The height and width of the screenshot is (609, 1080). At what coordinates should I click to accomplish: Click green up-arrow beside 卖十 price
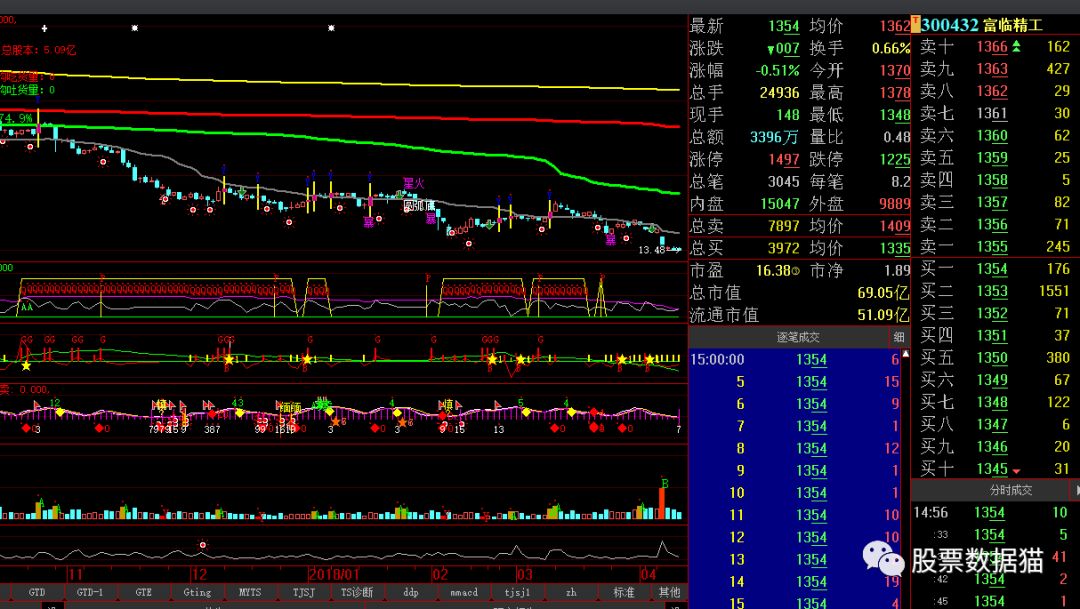pyautogui.click(x=1016, y=47)
